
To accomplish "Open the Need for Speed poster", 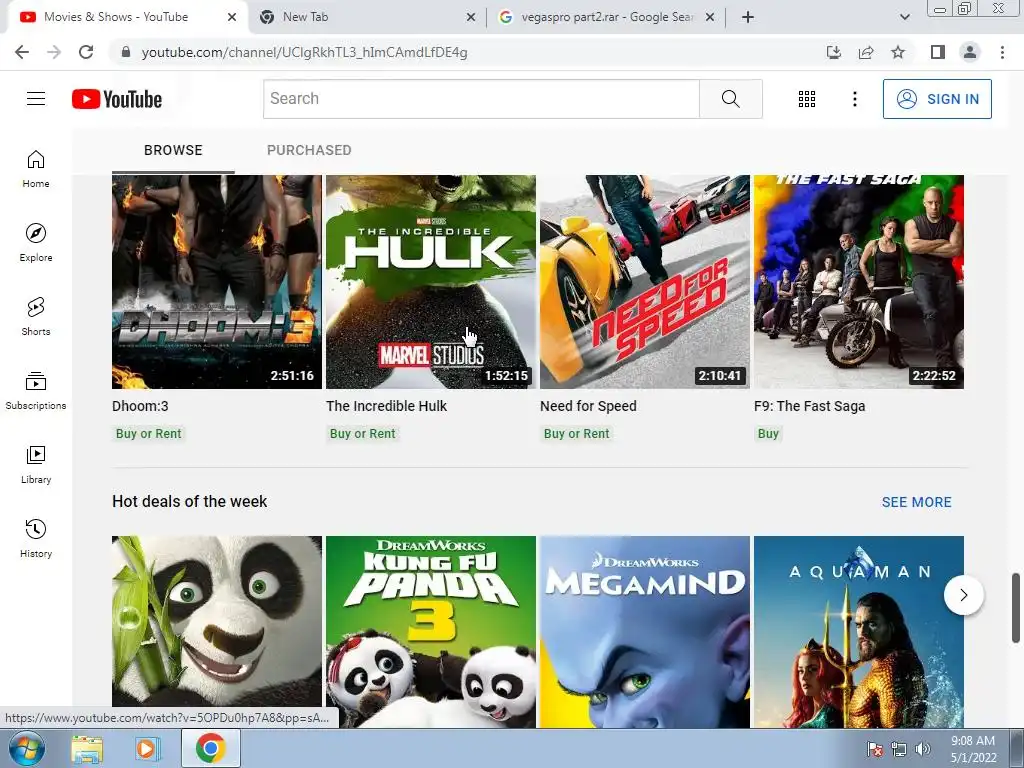I will pyautogui.click(x=645, y=281).
